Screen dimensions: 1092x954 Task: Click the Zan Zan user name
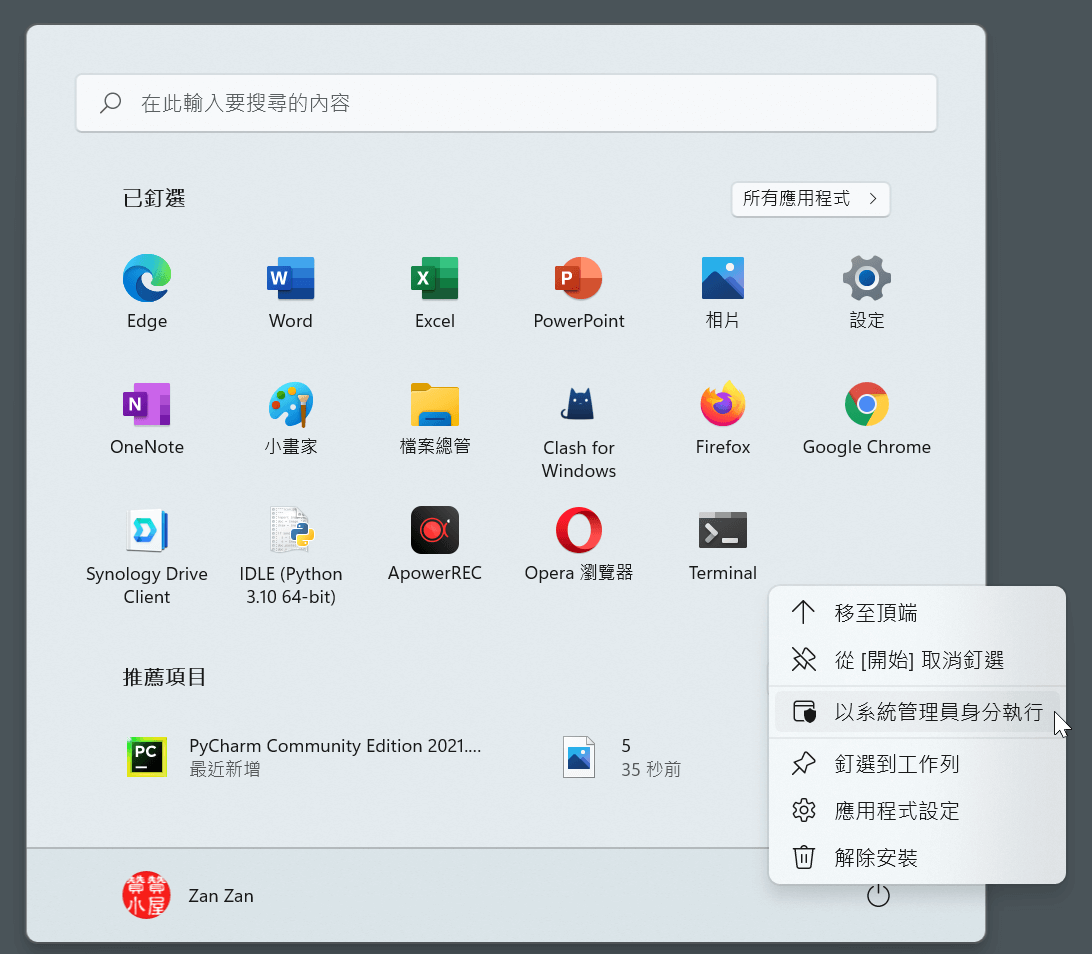(x=221, y=896)
